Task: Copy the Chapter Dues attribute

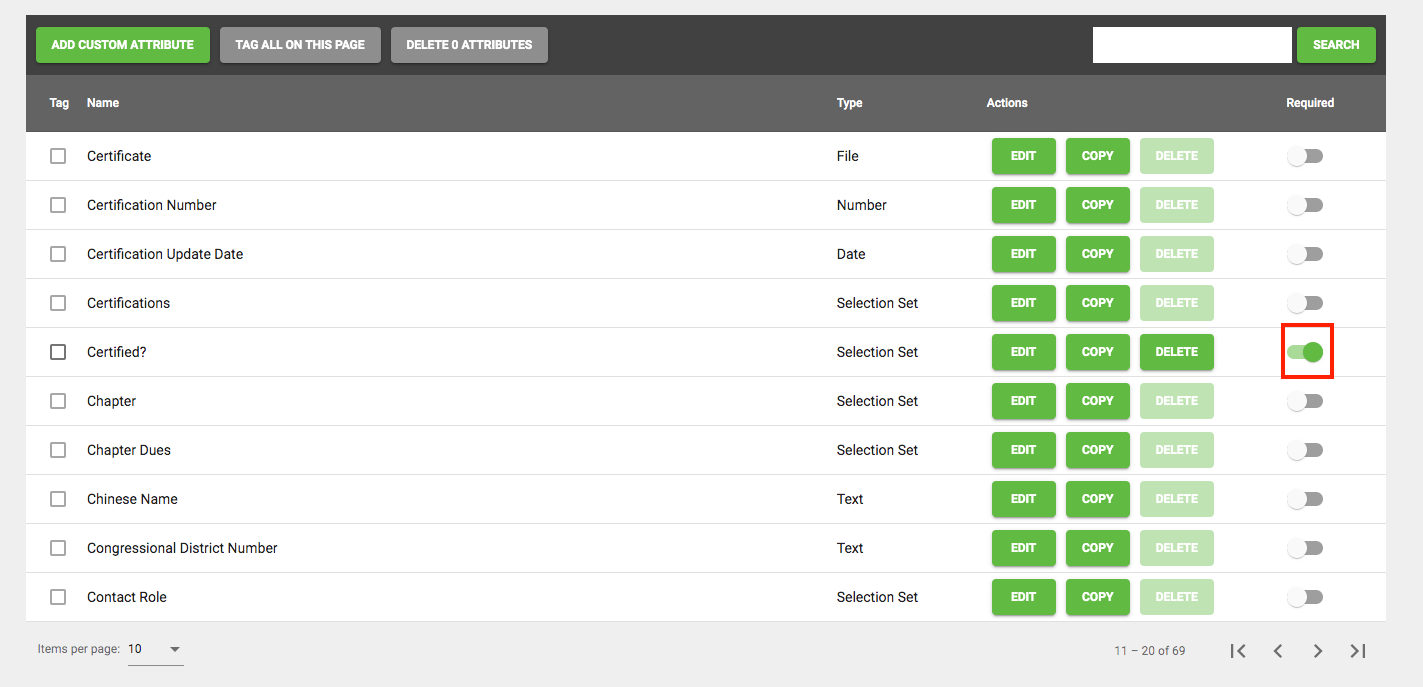Action: [x=1098, y=450]
